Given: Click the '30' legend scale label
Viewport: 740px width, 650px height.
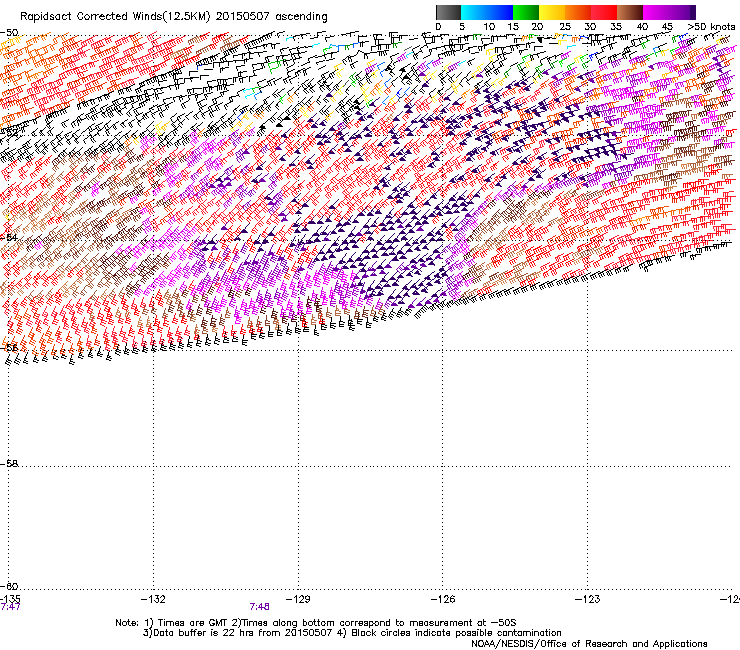Looking at the screenshot, I should point(590,27).
